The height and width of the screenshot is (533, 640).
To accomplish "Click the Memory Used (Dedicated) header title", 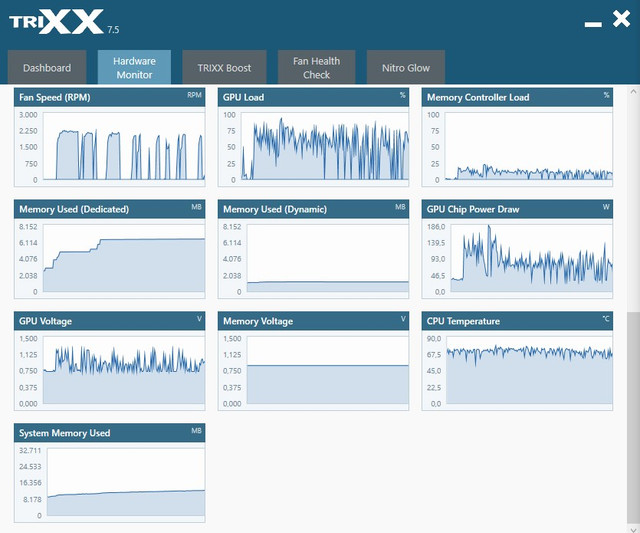I will (74, 209).
